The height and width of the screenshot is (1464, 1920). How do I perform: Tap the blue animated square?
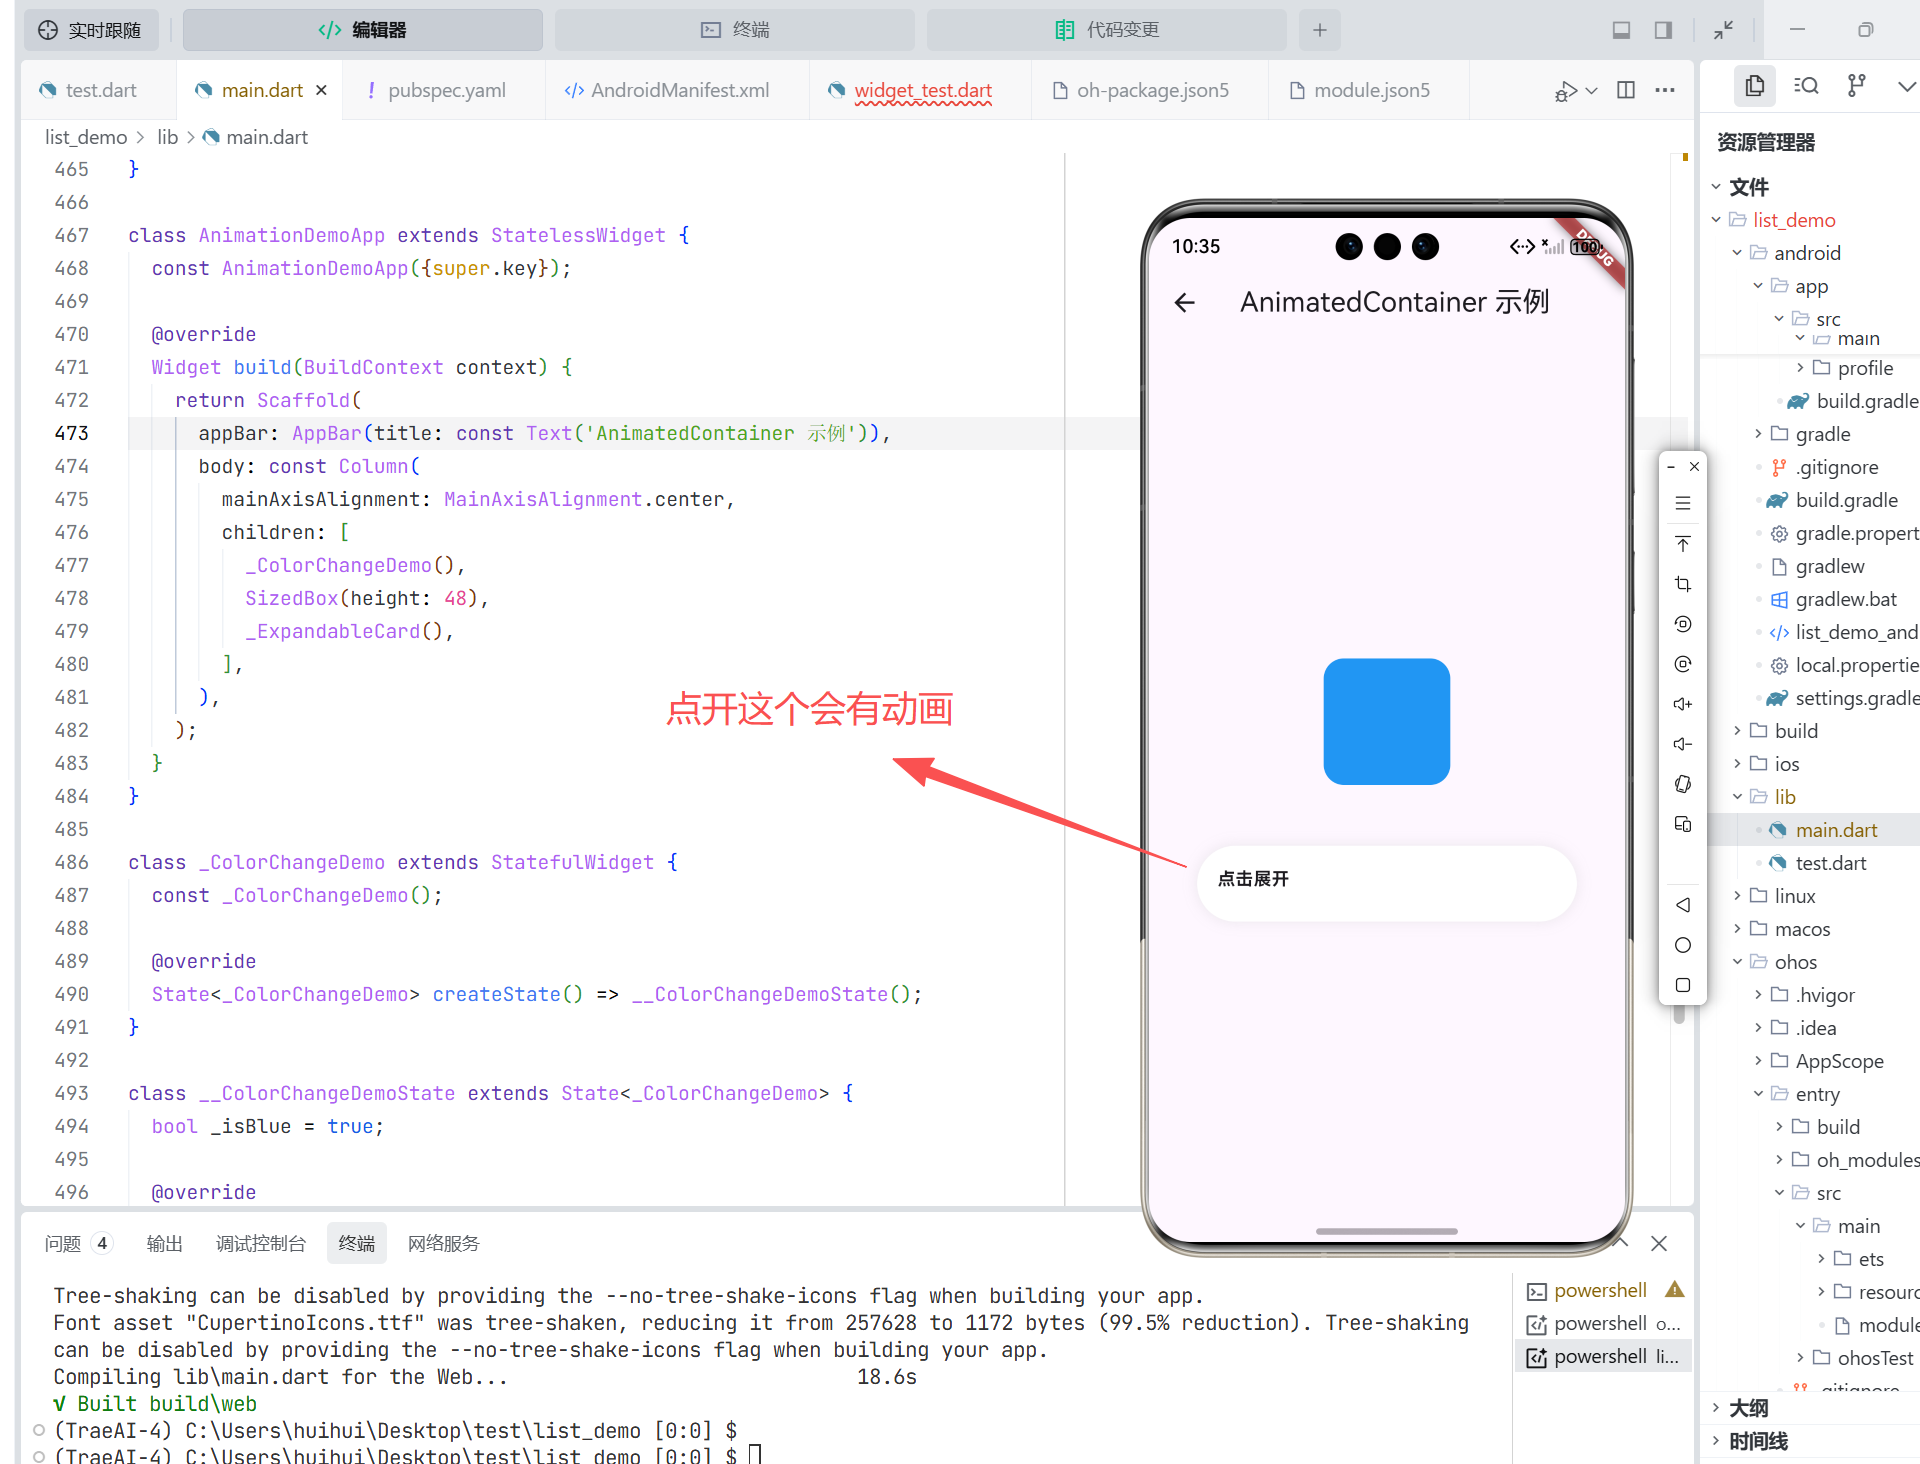[x=1386, y=721]
